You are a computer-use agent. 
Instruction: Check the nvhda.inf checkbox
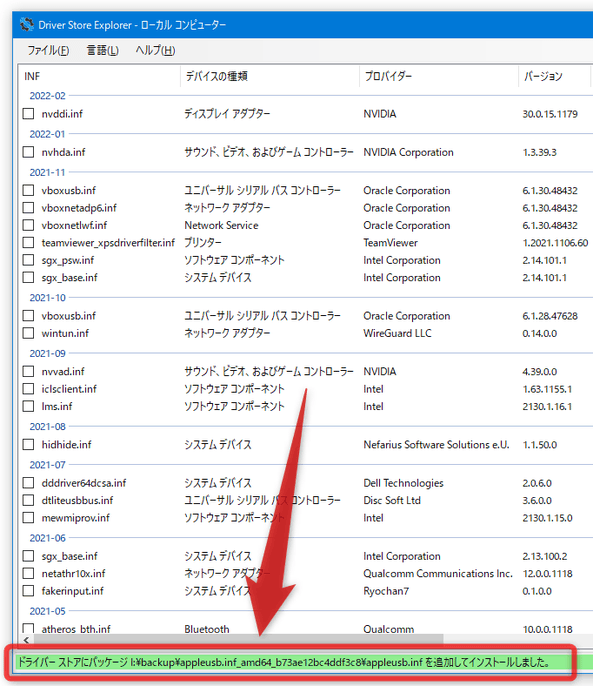click(x=28, y=152)
